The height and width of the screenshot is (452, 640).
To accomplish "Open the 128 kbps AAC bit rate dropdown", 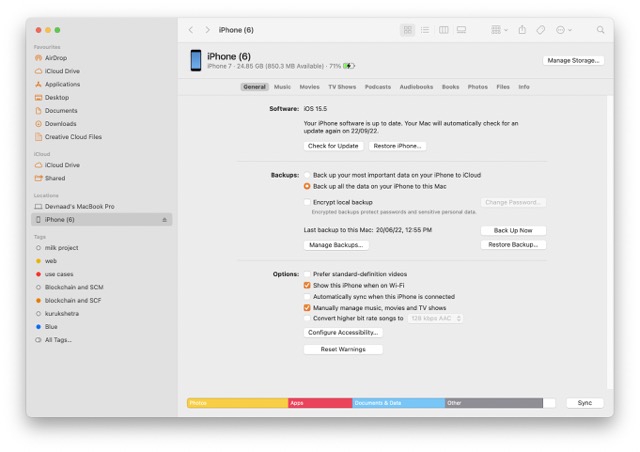I will 435,318.
